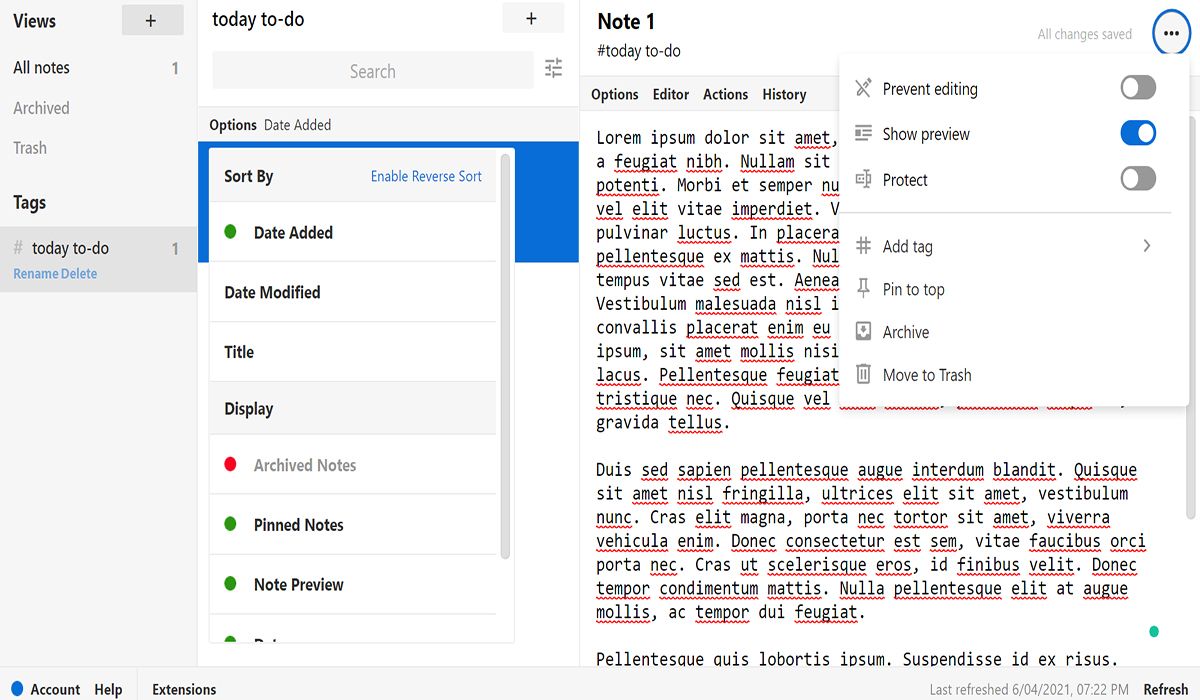Open the Actions menu above the note
The image size is (1200, 700).
(x=725, y=94)
